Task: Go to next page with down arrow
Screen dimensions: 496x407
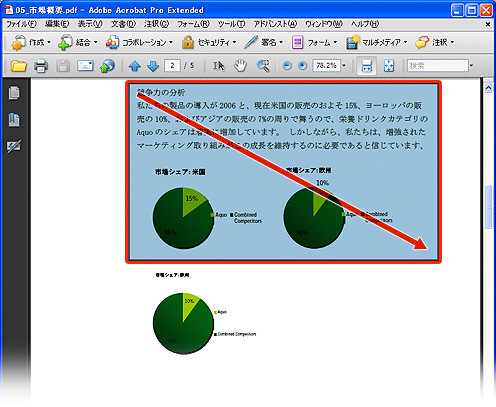Action: pyautogui.click(x=153, y=66)
